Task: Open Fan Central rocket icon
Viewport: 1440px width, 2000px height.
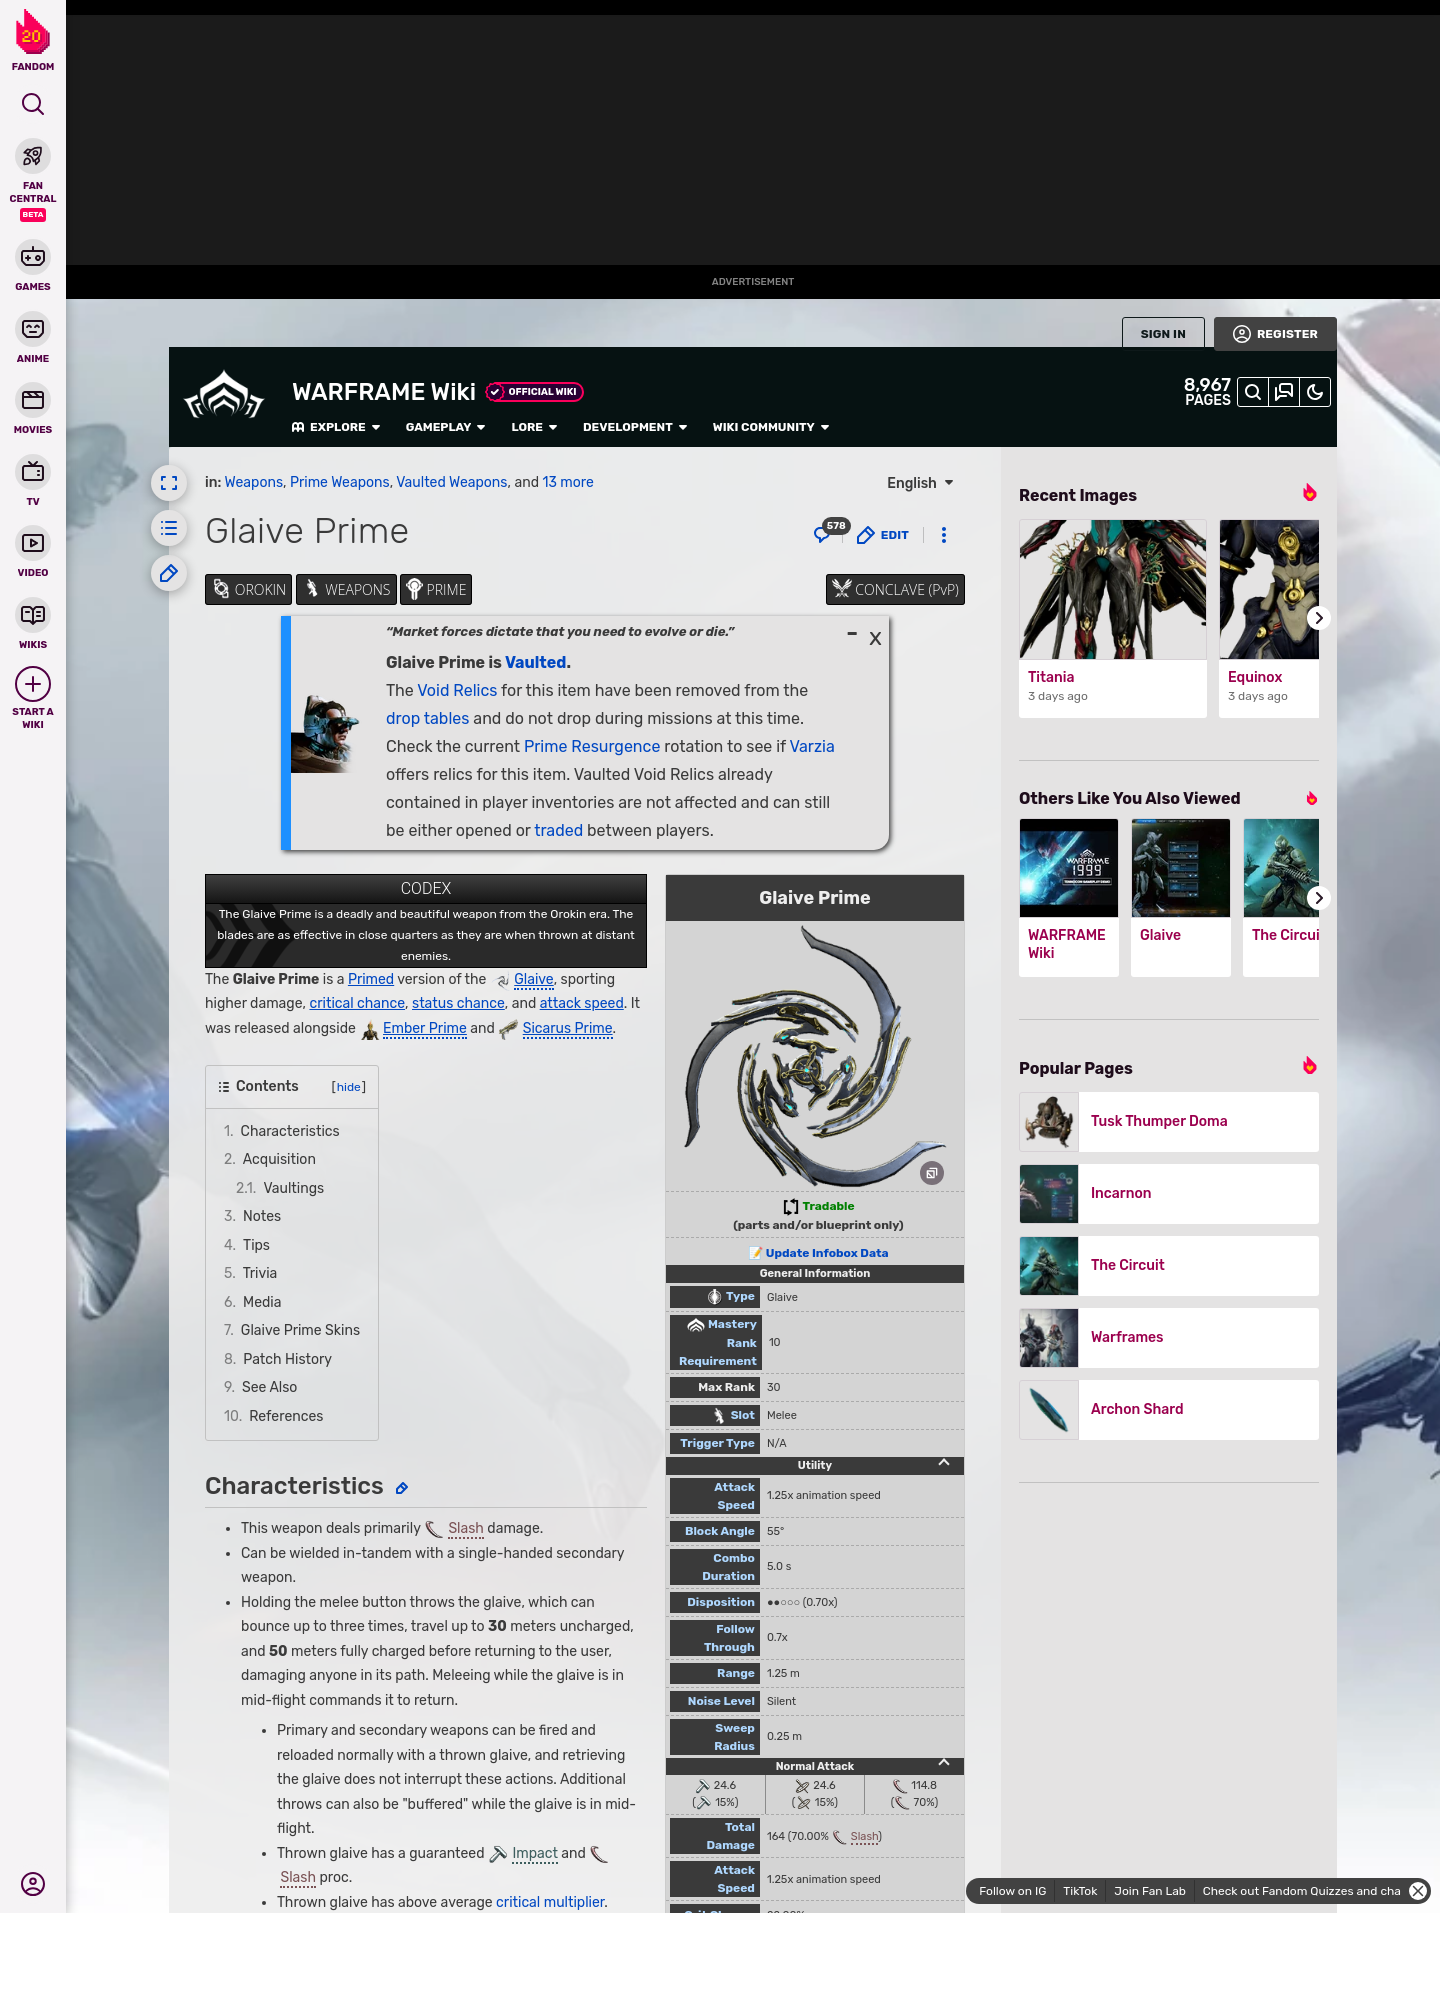Action: 33,156
